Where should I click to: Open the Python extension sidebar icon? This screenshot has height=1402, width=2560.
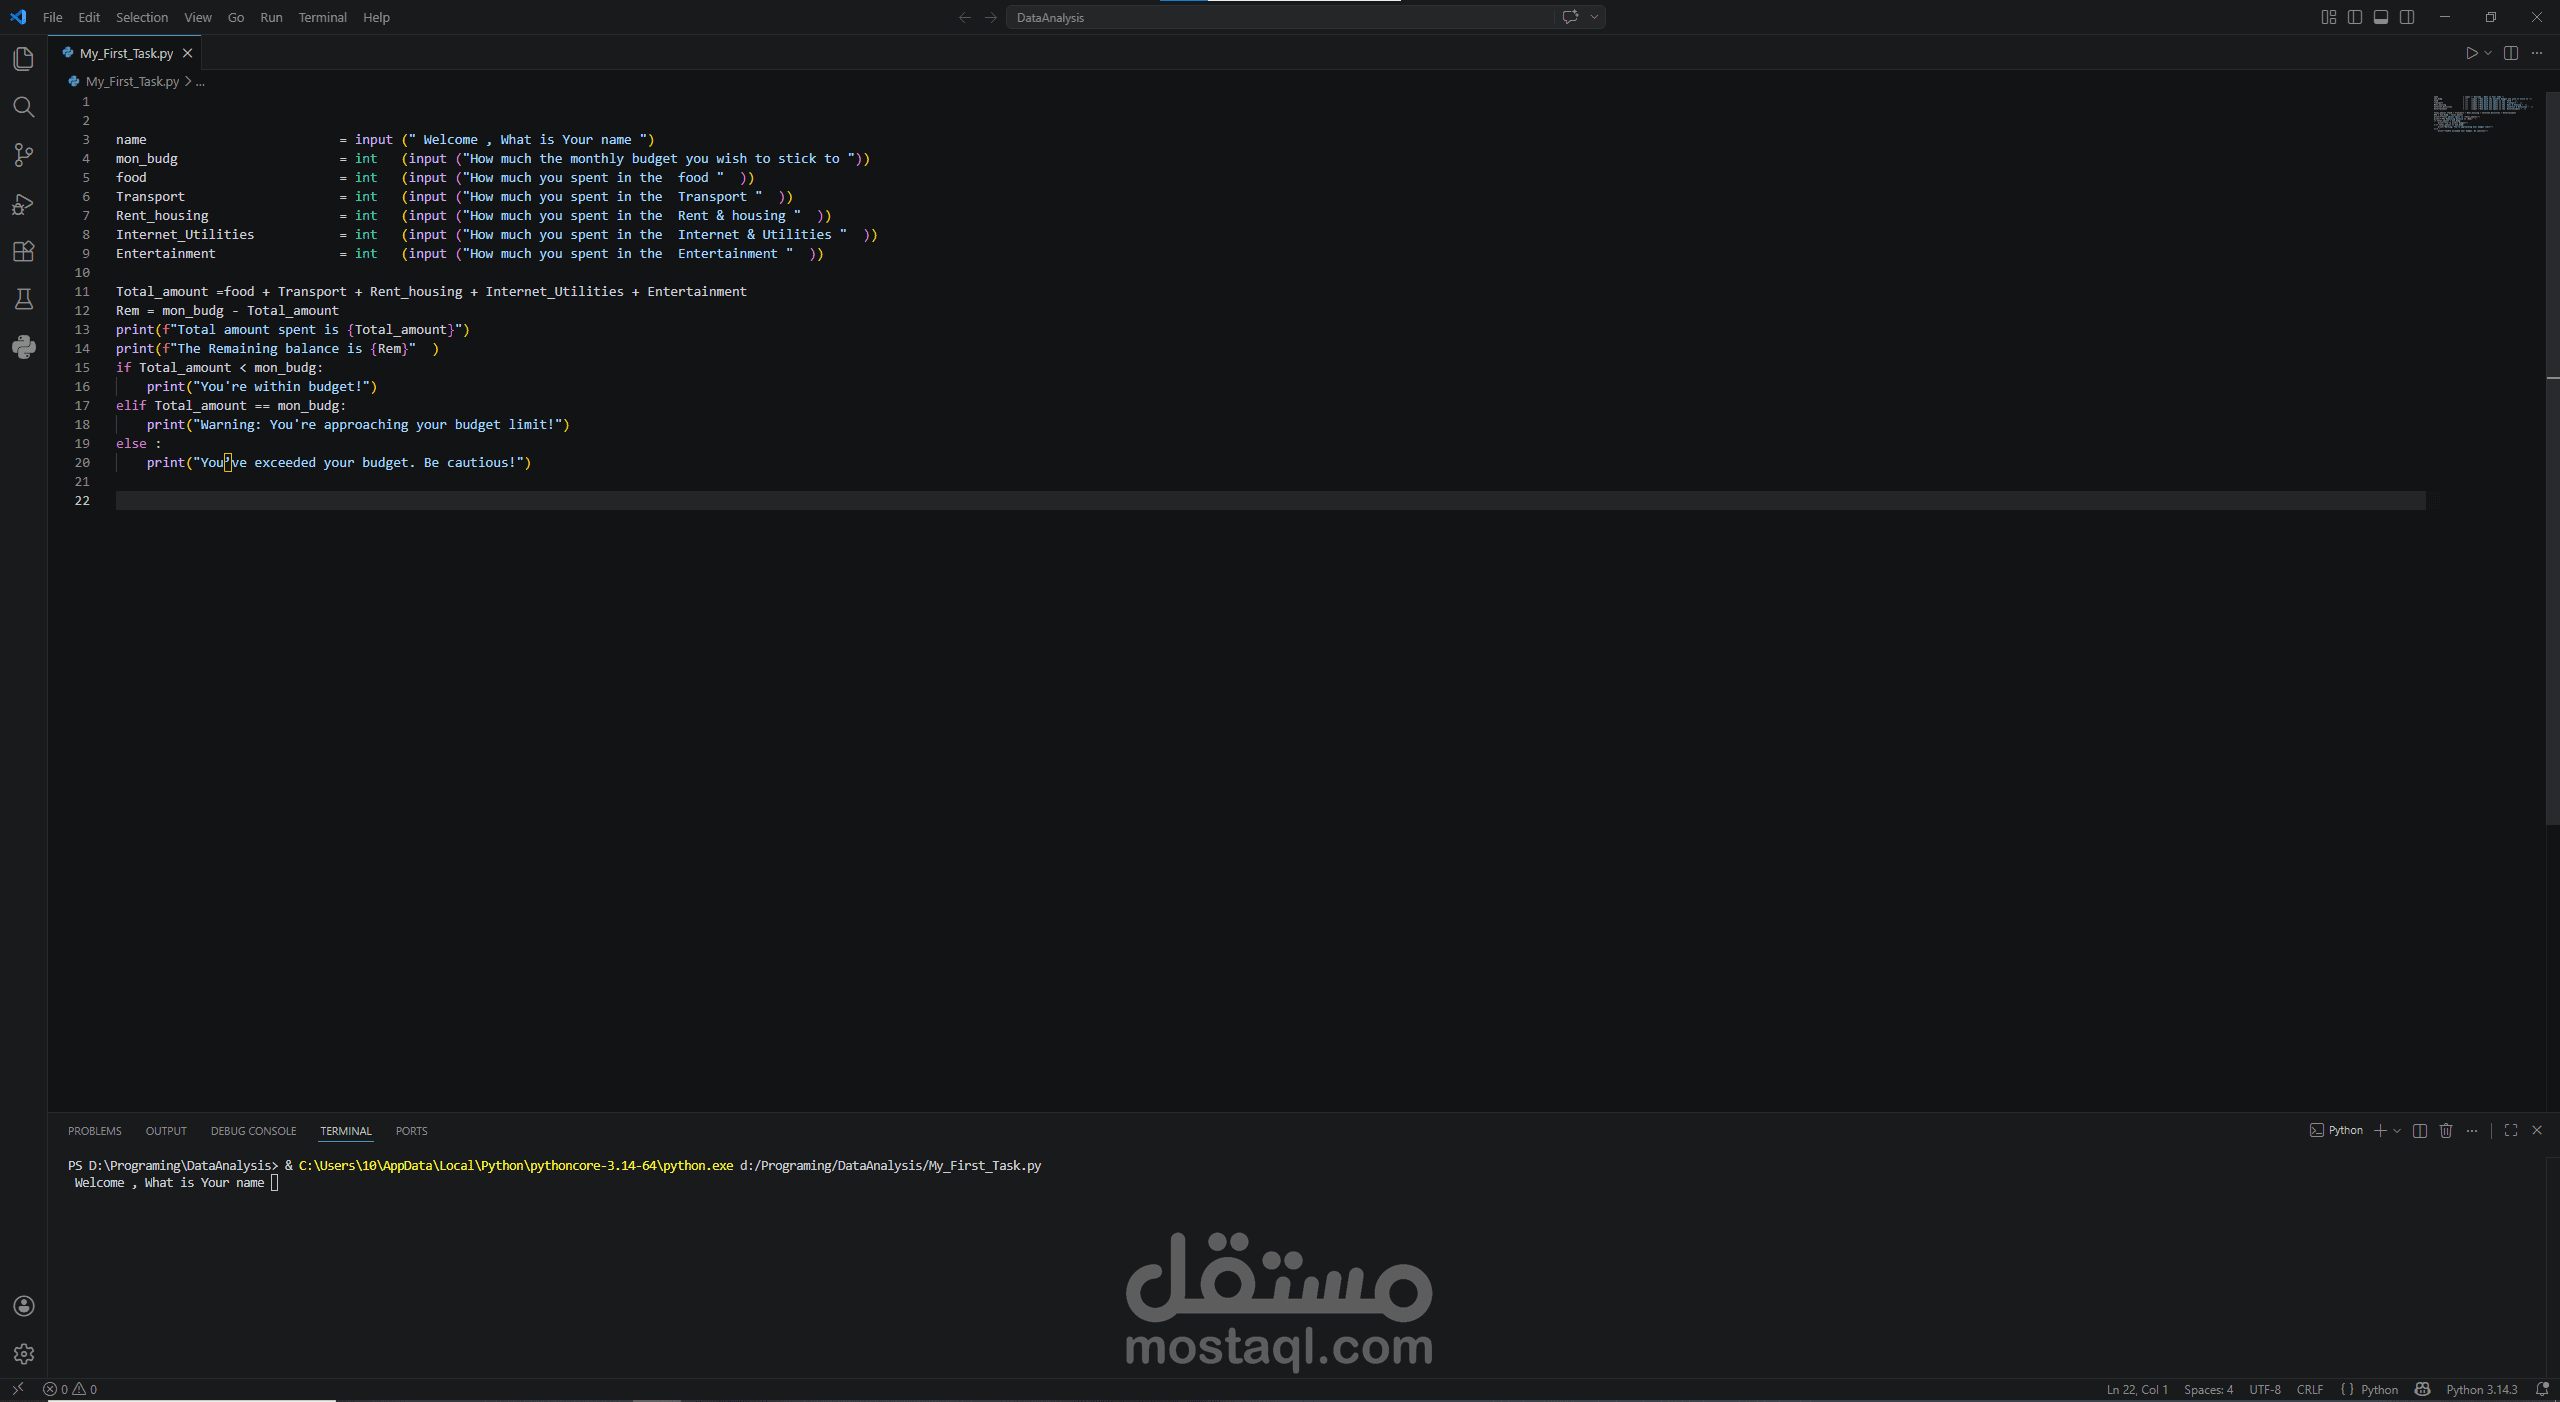23,347
